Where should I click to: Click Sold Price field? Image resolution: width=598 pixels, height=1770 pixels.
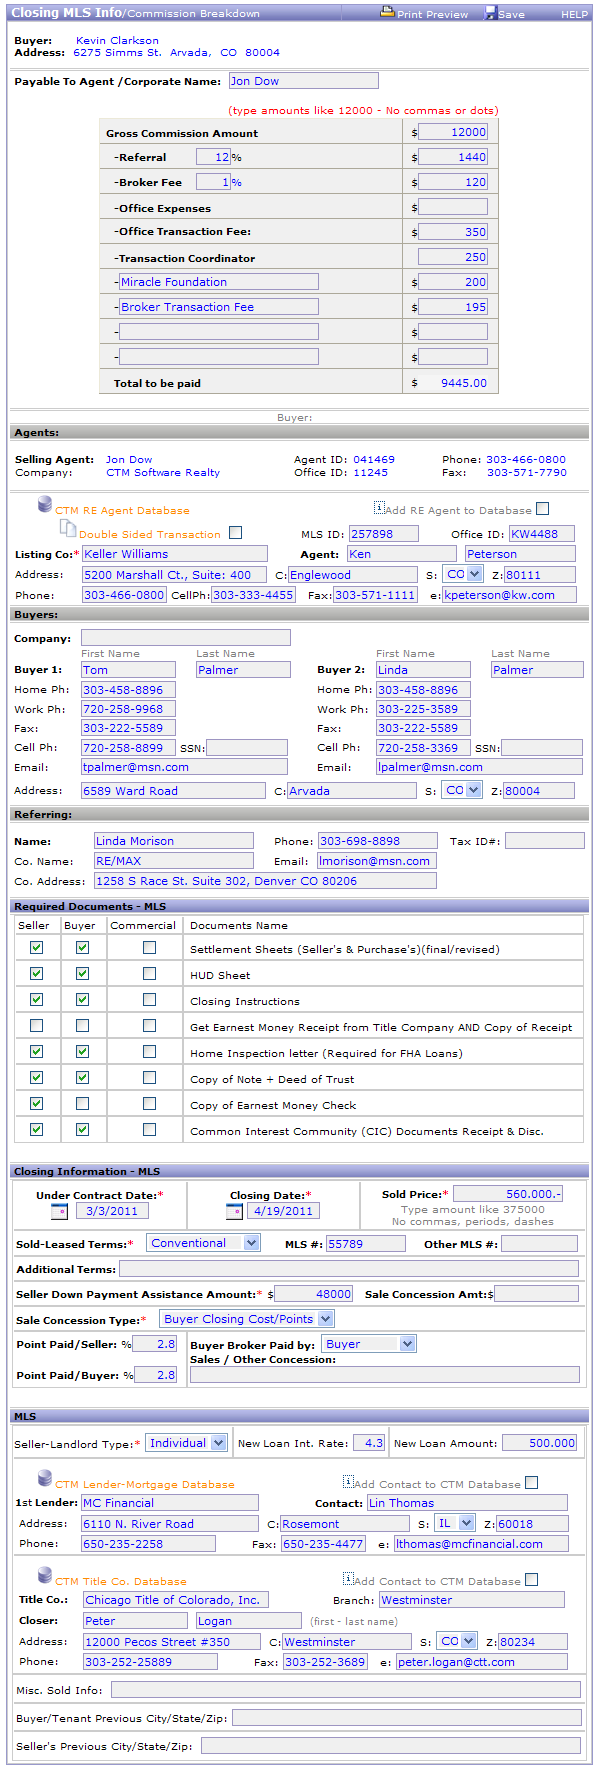coord(508,1194)
